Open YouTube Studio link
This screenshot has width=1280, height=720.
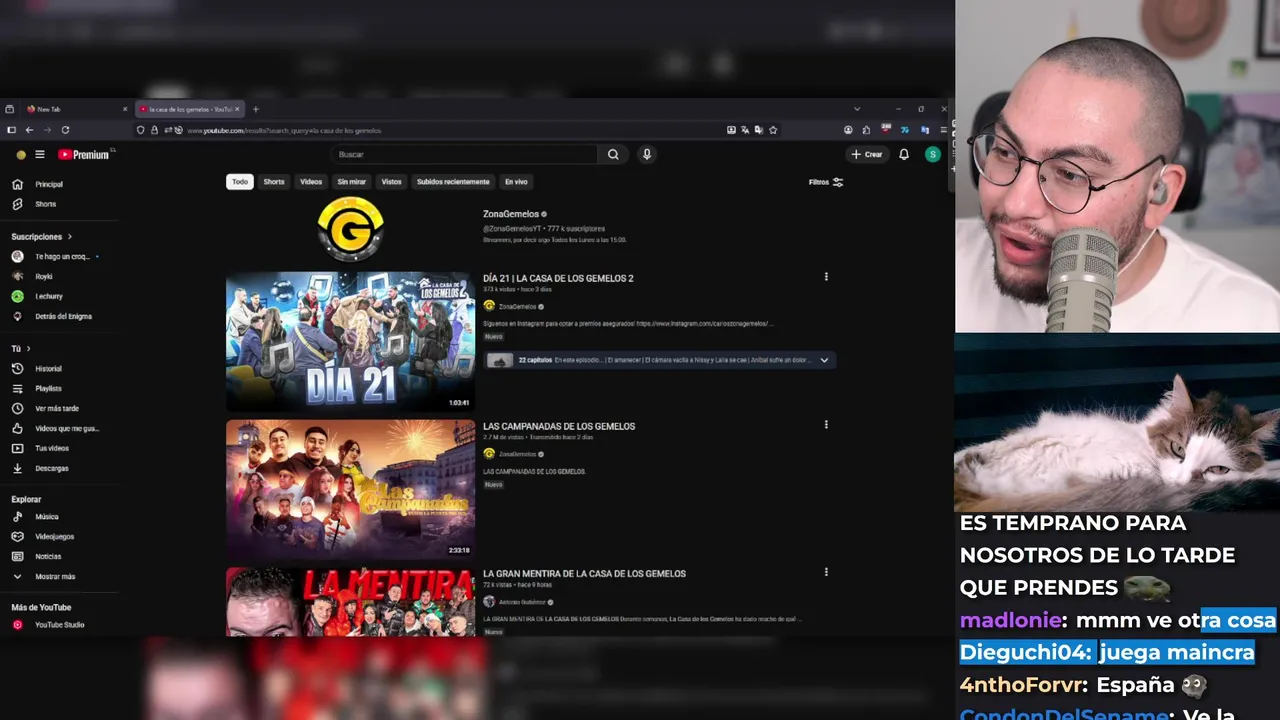60,625
